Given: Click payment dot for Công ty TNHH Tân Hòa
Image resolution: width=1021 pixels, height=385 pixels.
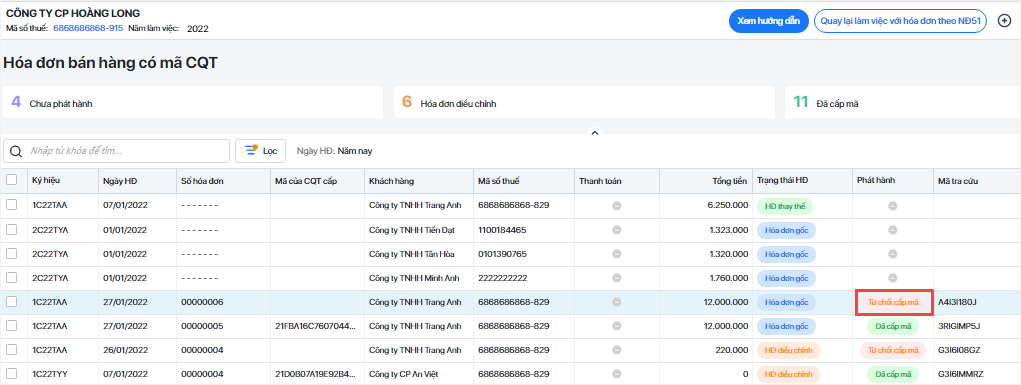Looking at the screenshot, I should [x=616, y=254].
